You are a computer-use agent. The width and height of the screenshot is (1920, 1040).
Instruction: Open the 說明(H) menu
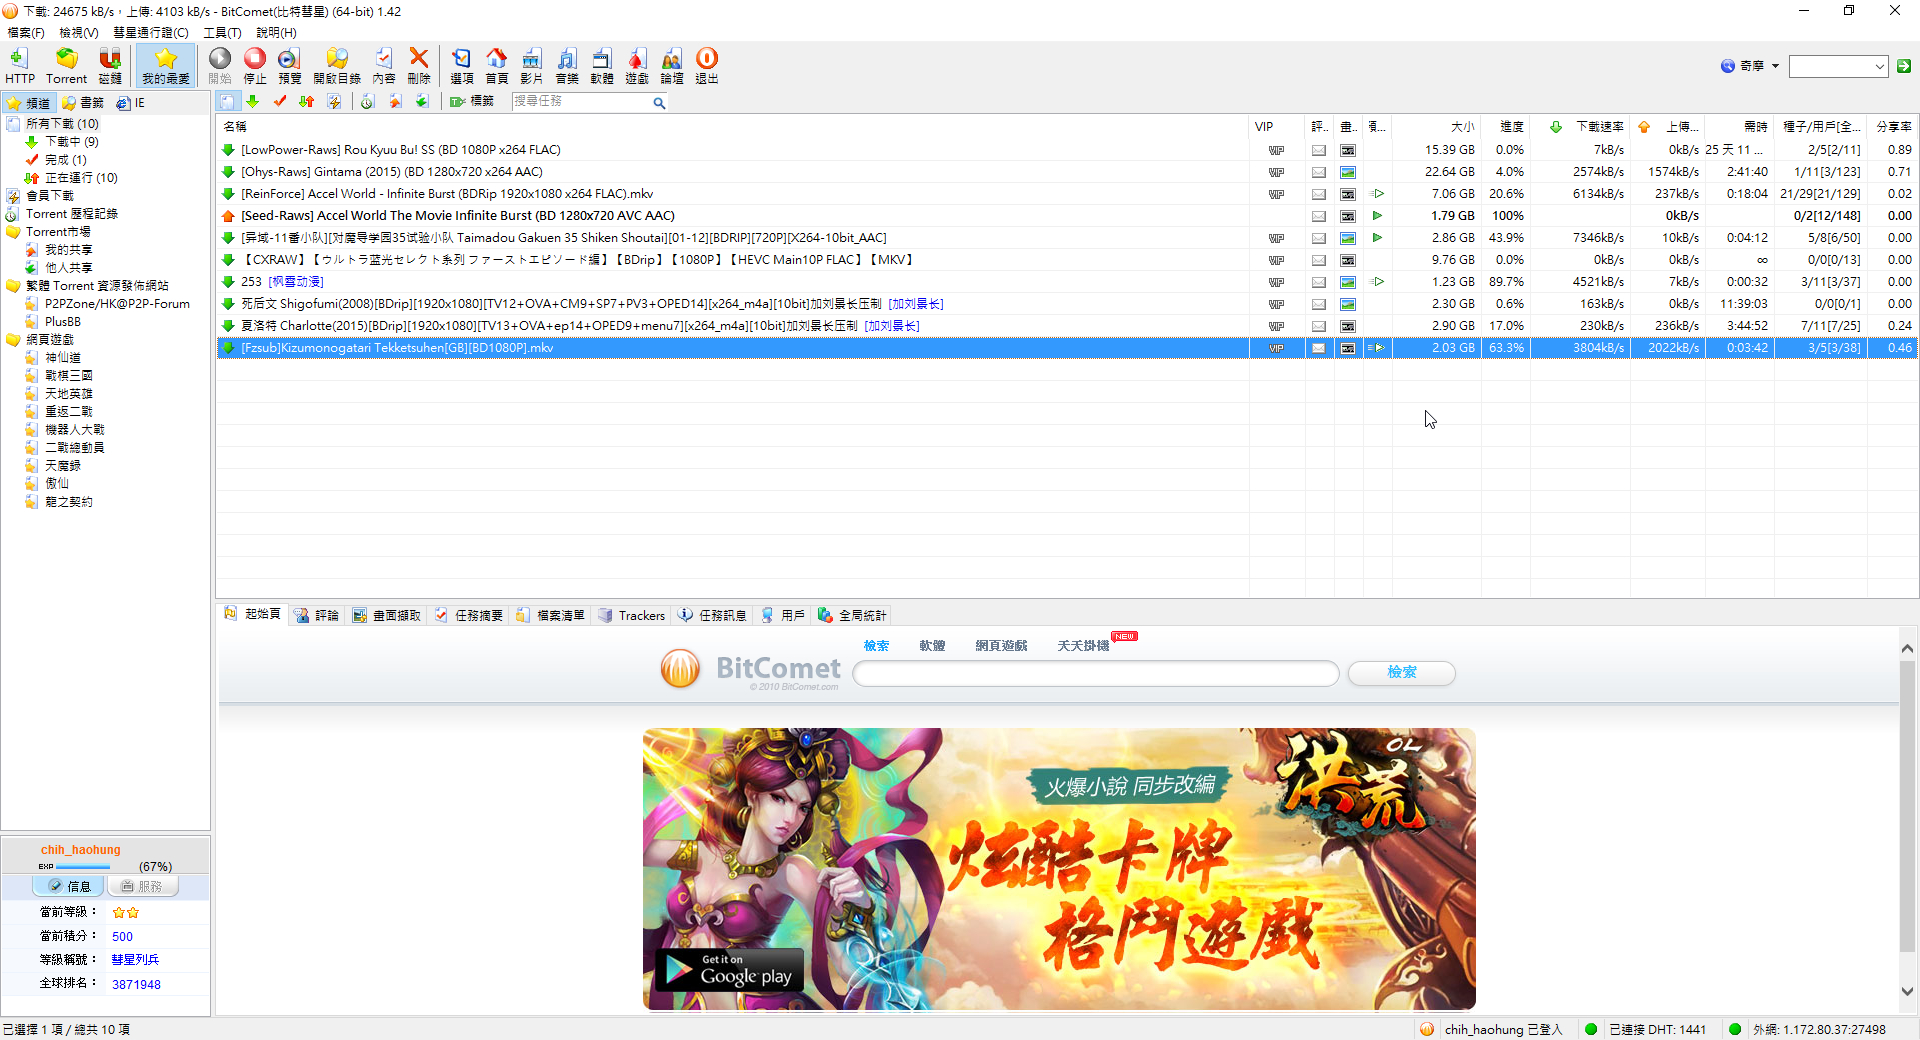tap(276, 33)
